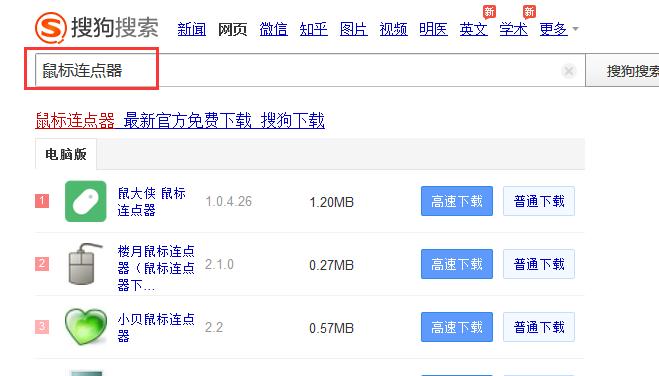Click the 搜狗搜索 search button
Image resolution: width=659 pixels, height=376 pixels.
click(622, 71)
